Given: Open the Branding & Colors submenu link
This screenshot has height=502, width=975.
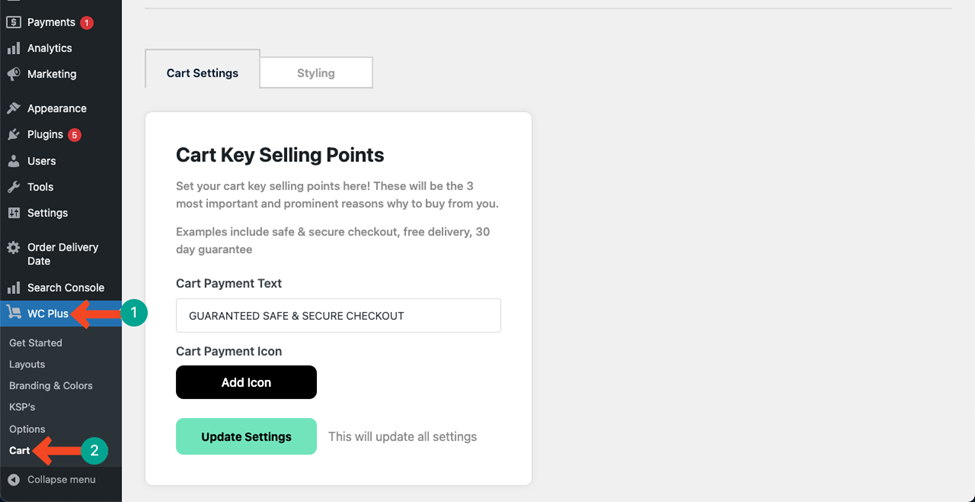Looking at the screenshot, I should [x=50, y=386].
